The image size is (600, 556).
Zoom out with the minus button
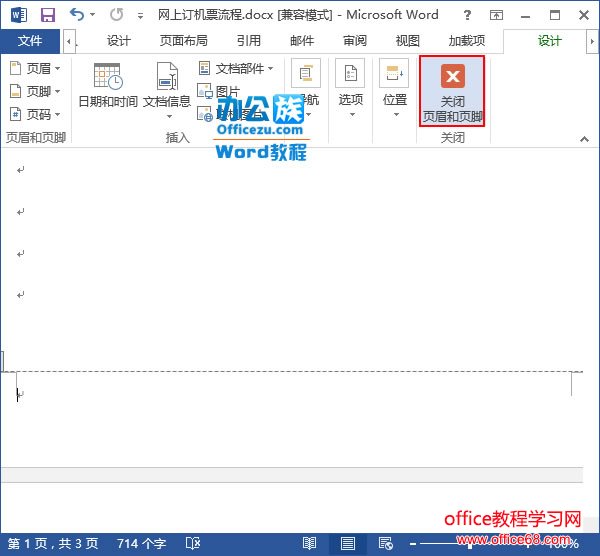[x=413, y=543]
